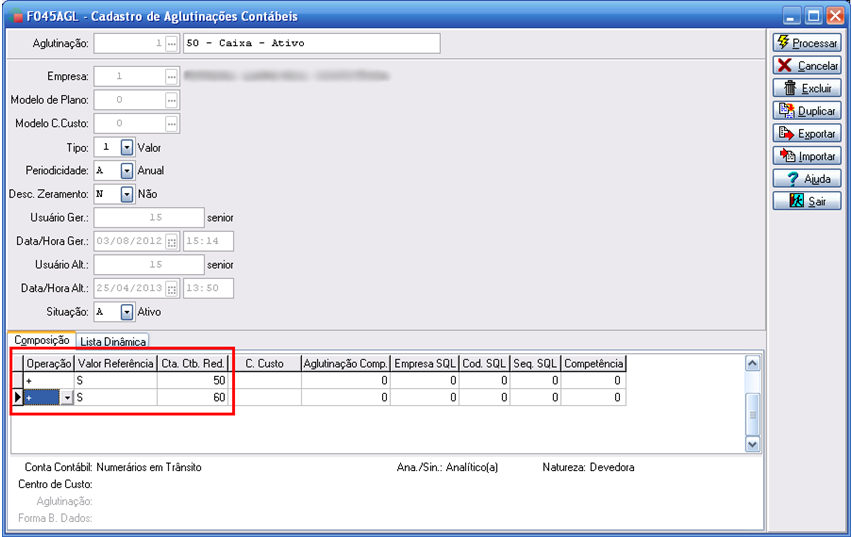Expand the Desc. Zeramento dropdown

[x=127, y=194]
